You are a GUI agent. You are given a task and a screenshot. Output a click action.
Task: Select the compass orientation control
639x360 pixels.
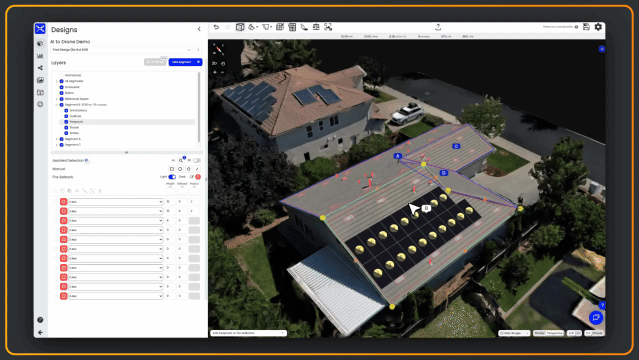point(219,50)
